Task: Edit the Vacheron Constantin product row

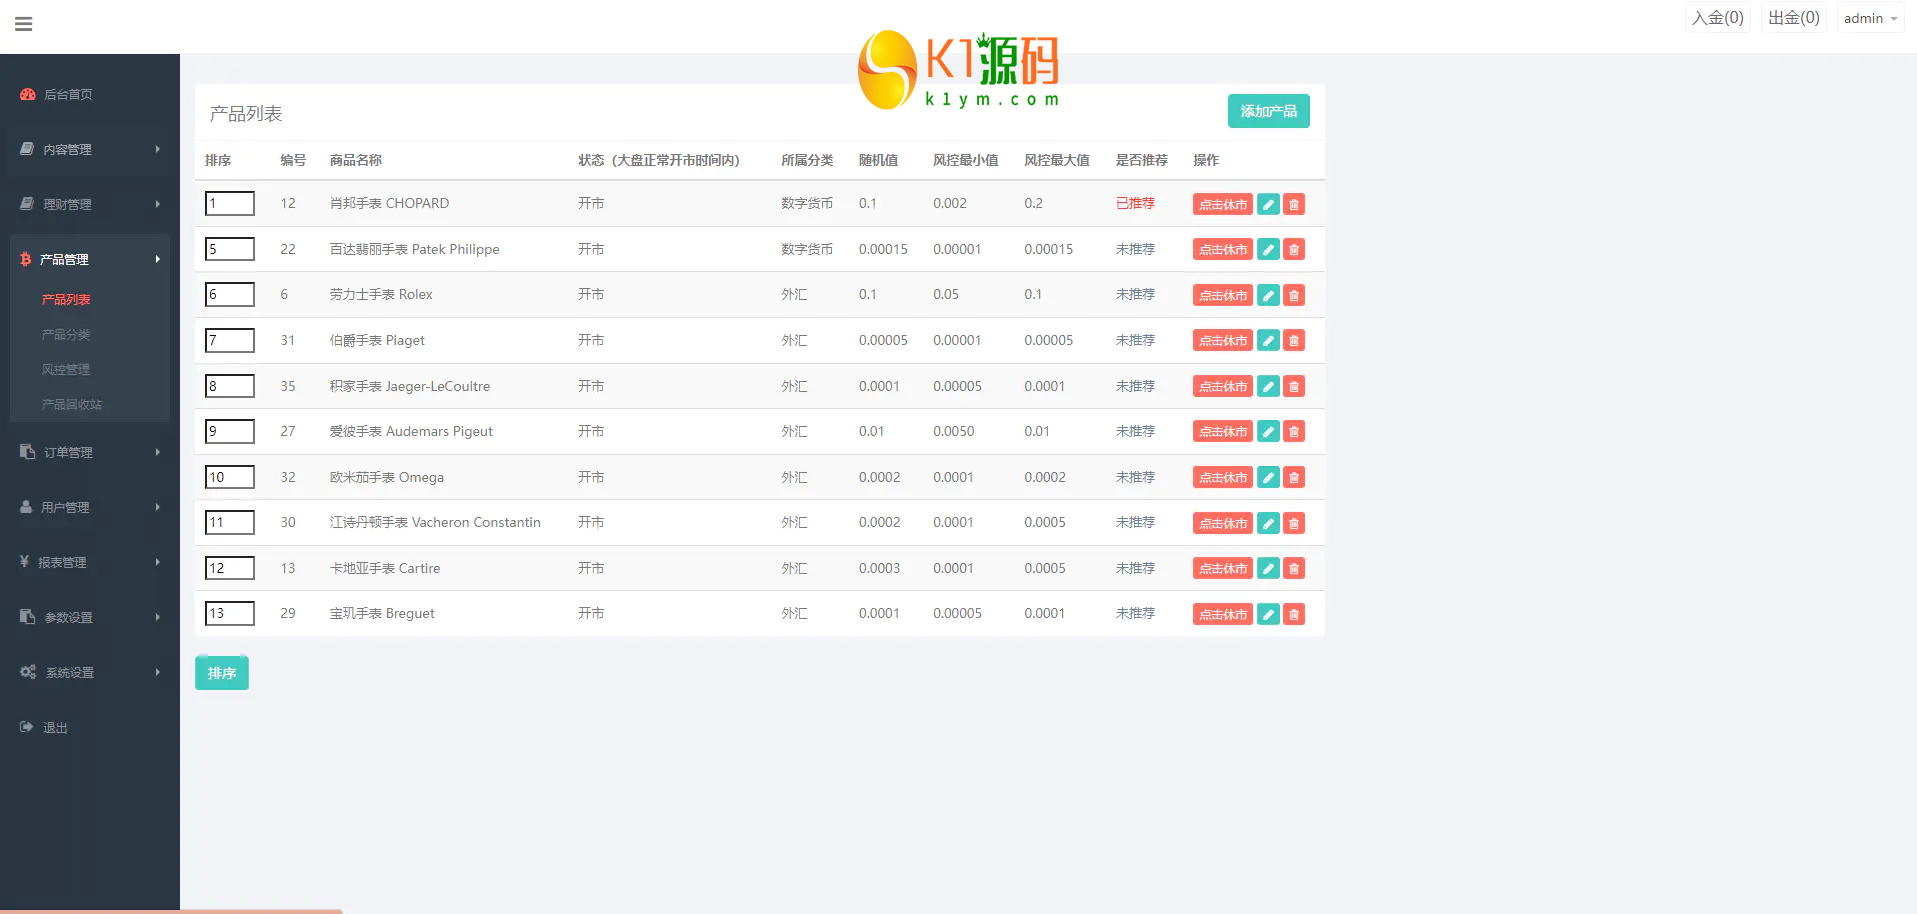Action: [1268, 523]
